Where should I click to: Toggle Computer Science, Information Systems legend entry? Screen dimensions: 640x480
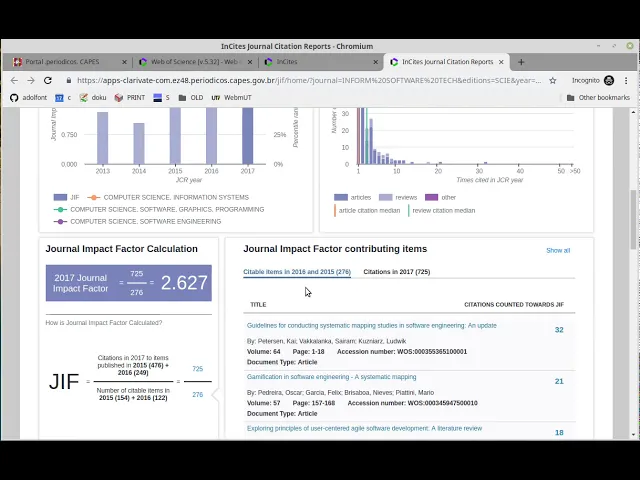click(x=168, y=198)
